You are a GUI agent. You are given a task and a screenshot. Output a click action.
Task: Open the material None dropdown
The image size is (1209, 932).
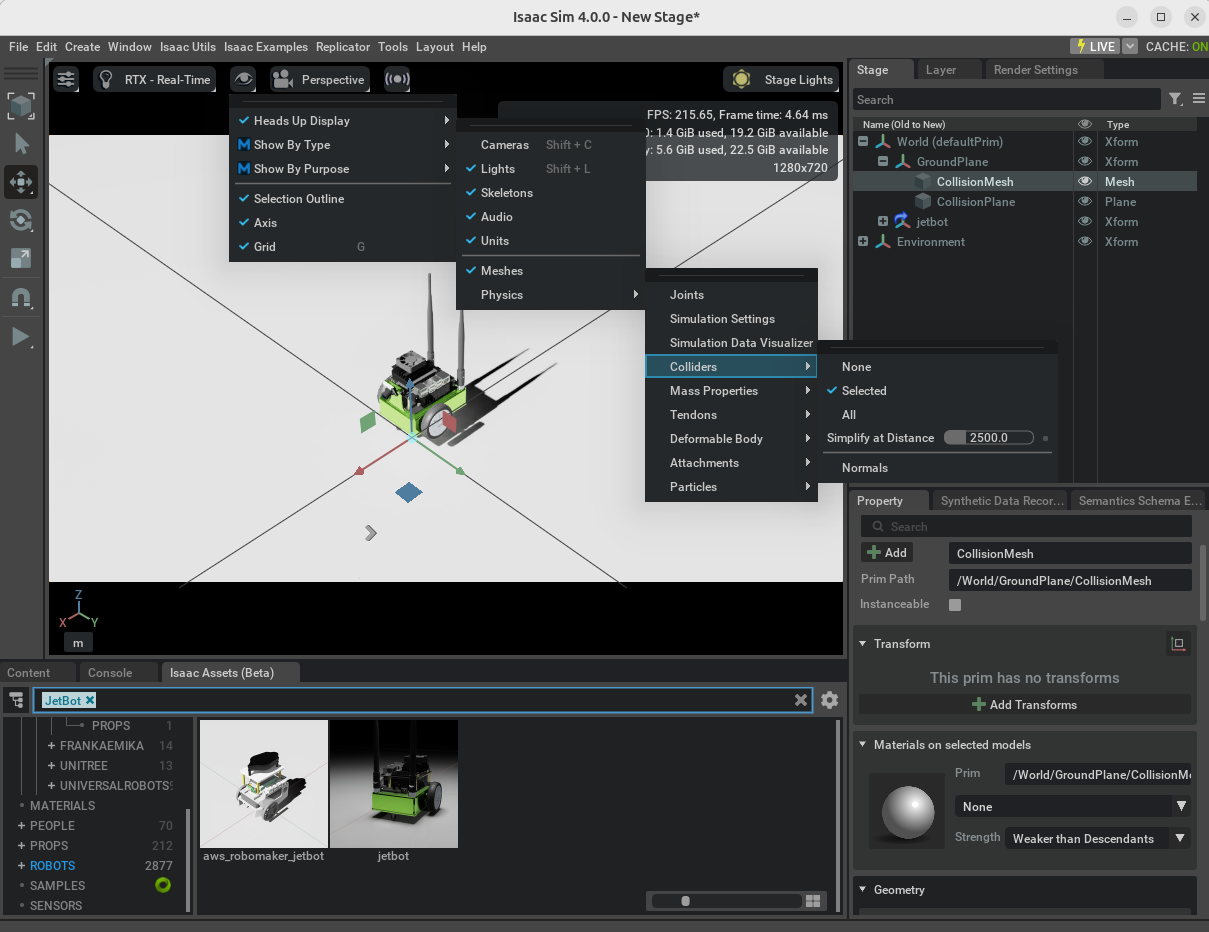(1072, 807)
